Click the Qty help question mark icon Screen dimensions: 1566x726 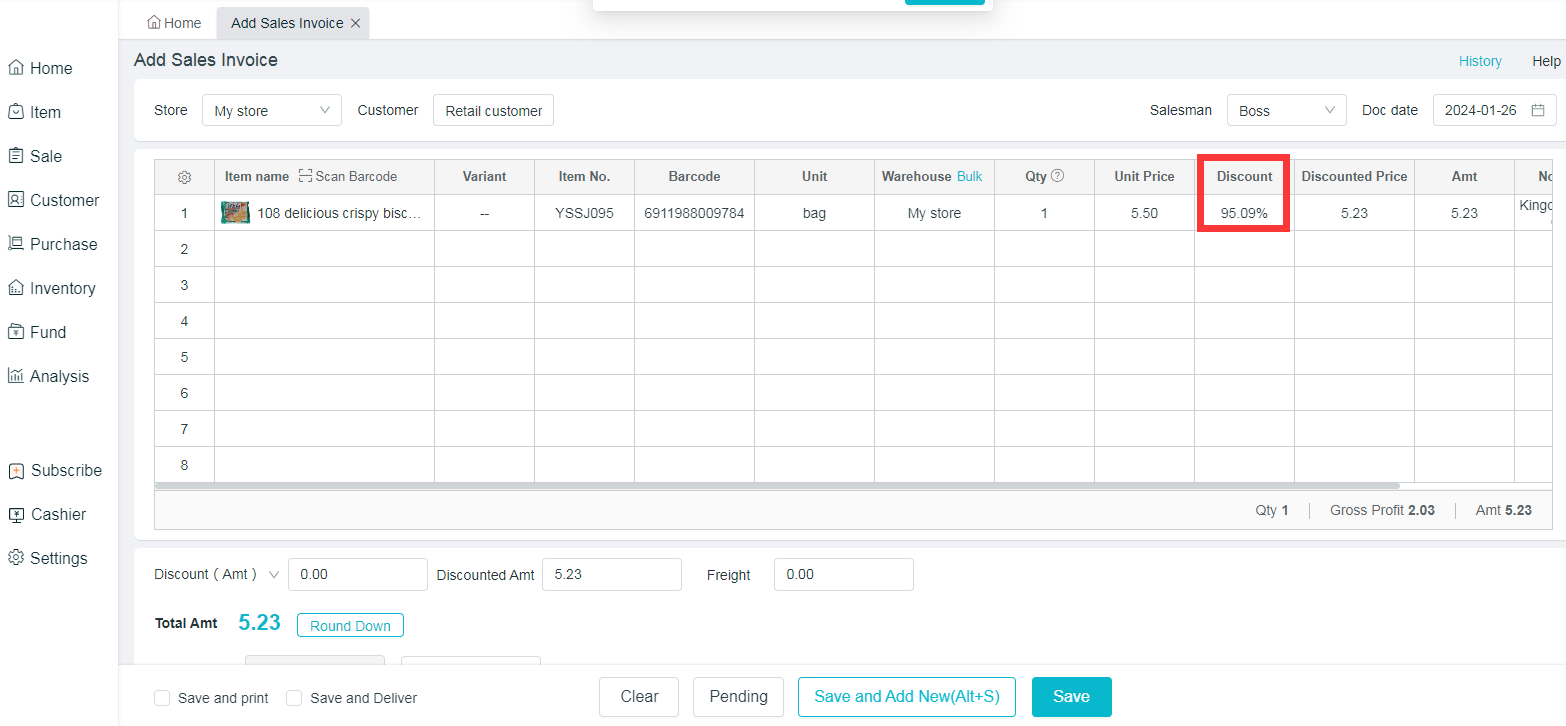(x=1057, y=176)
